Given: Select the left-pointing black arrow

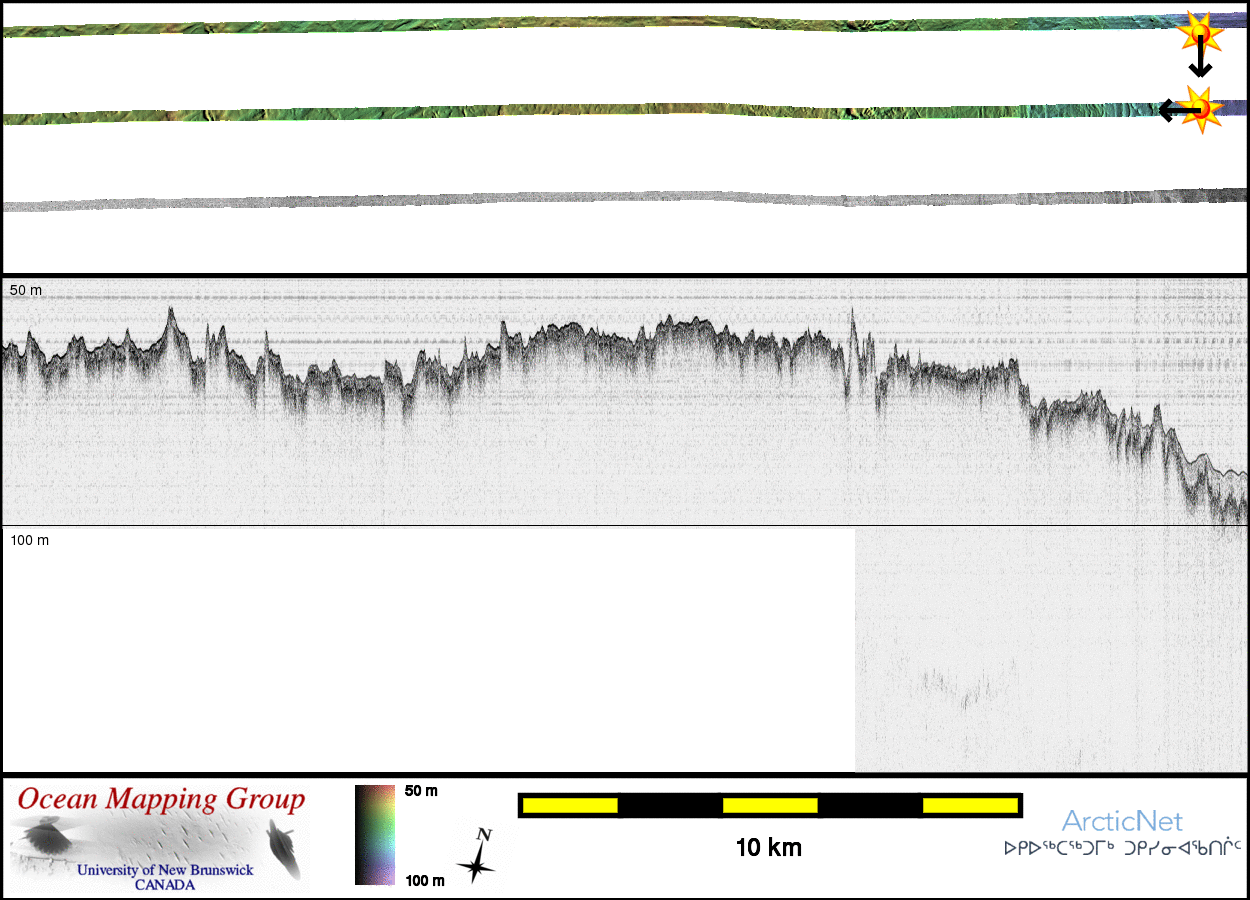Looking at the screenshot, I should coord(1171,110).
